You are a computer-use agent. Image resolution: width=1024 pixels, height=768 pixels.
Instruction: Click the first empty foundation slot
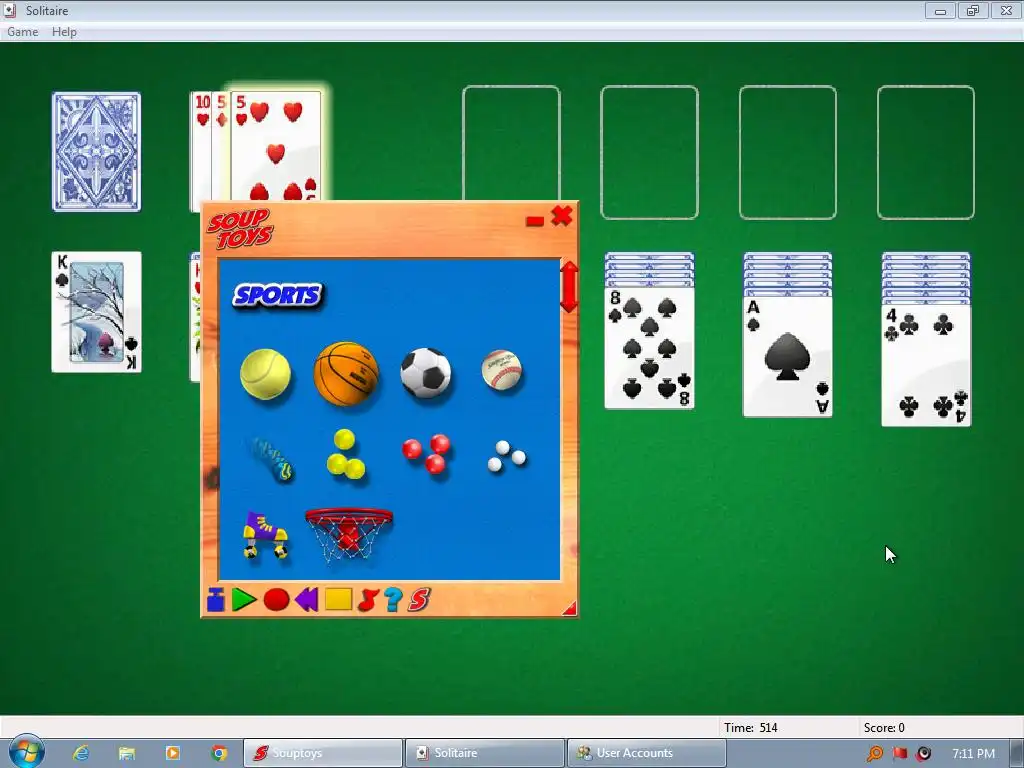point(511,143)
